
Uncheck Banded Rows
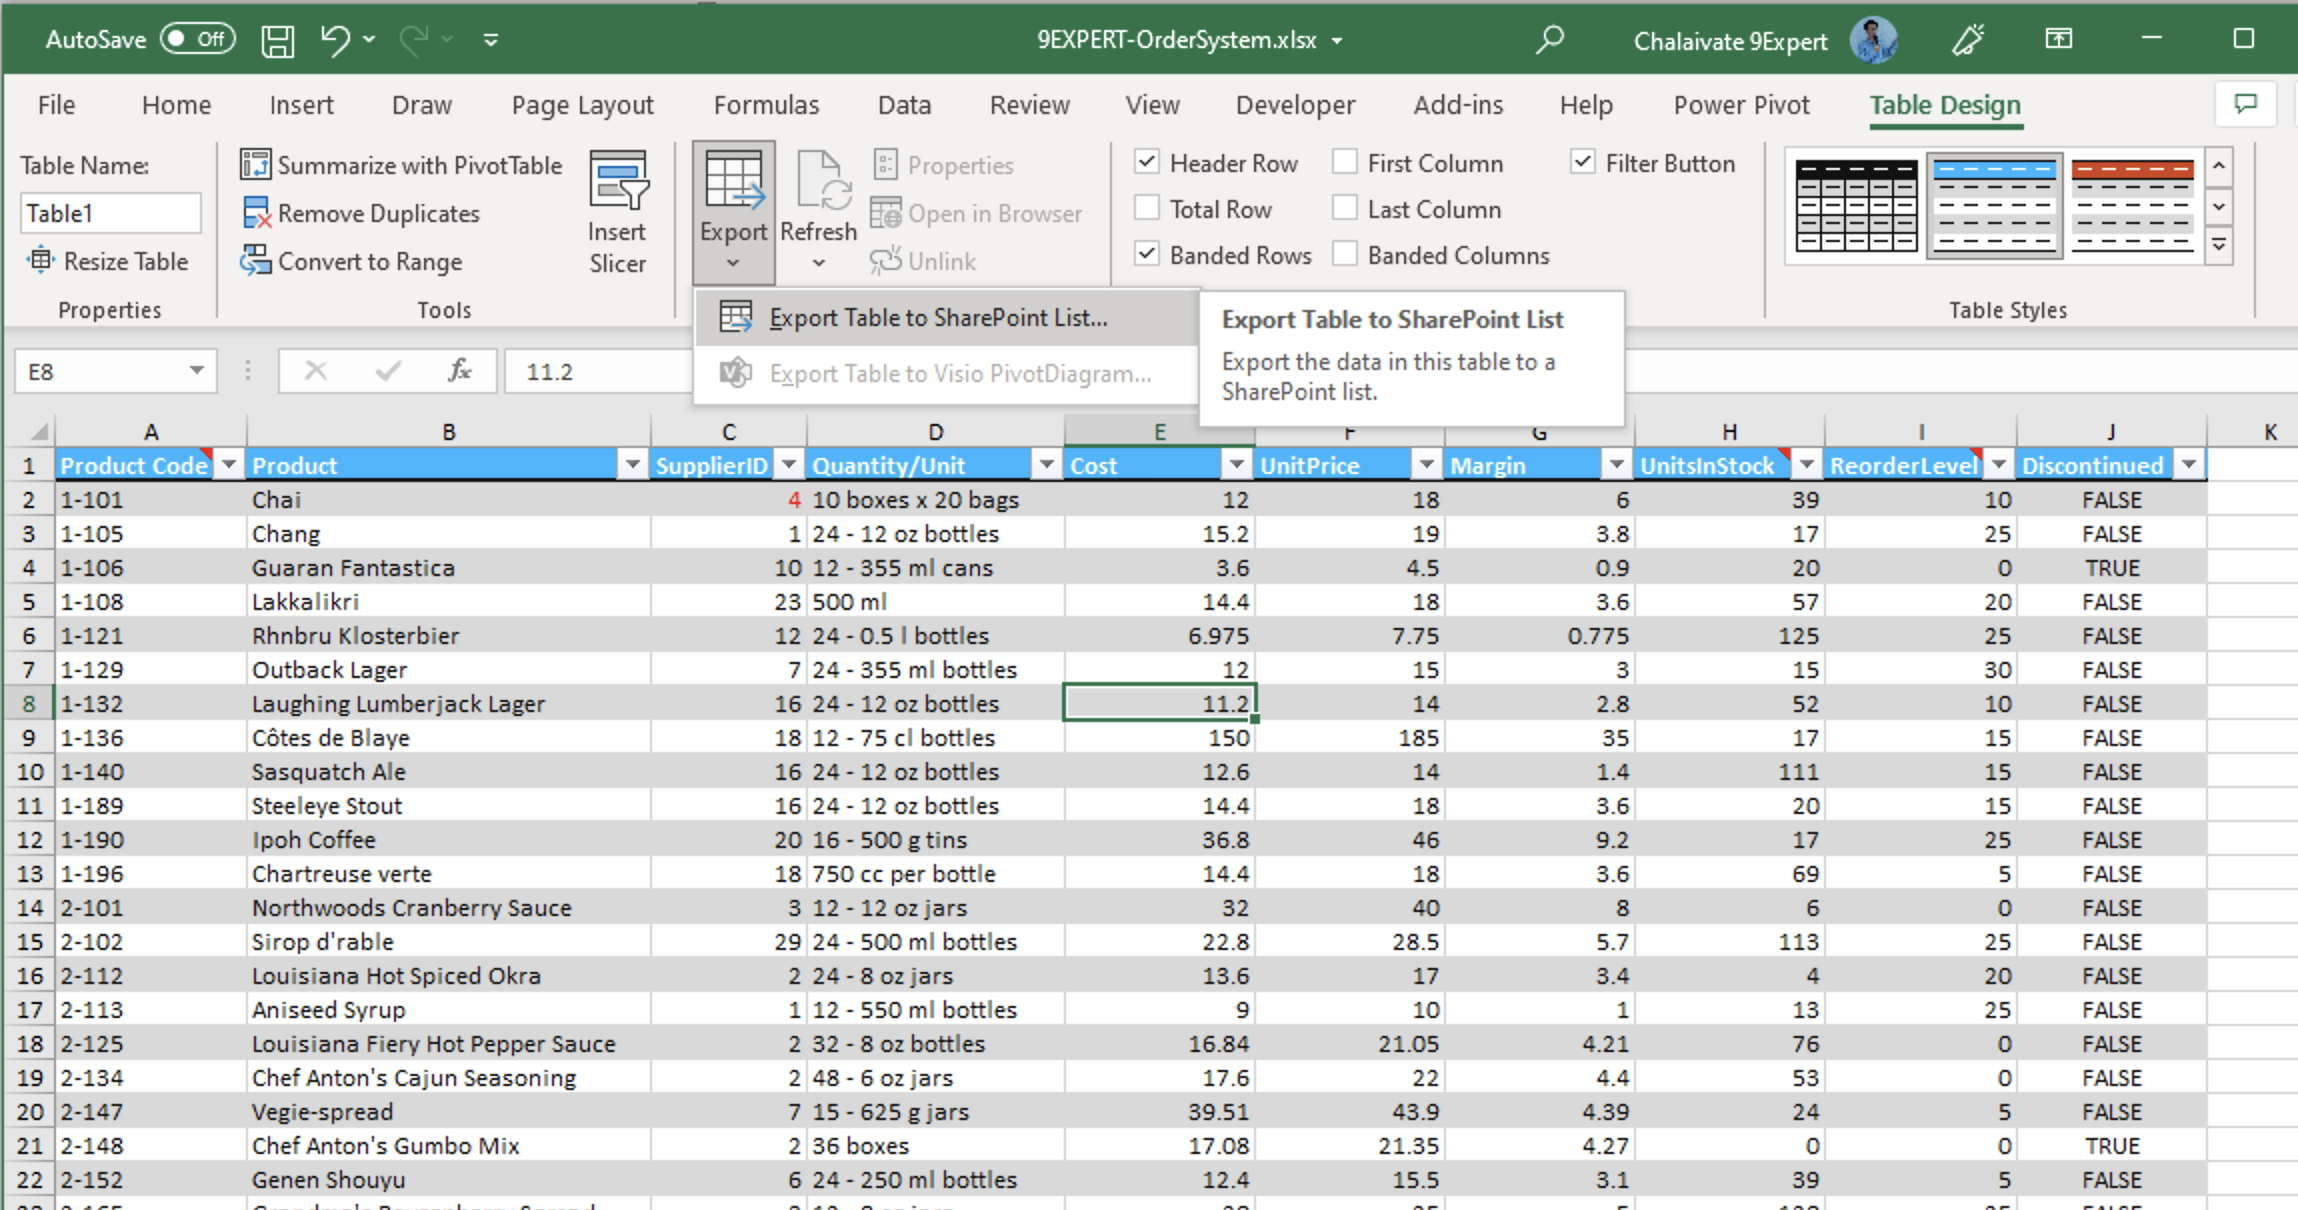point(1146,254)
